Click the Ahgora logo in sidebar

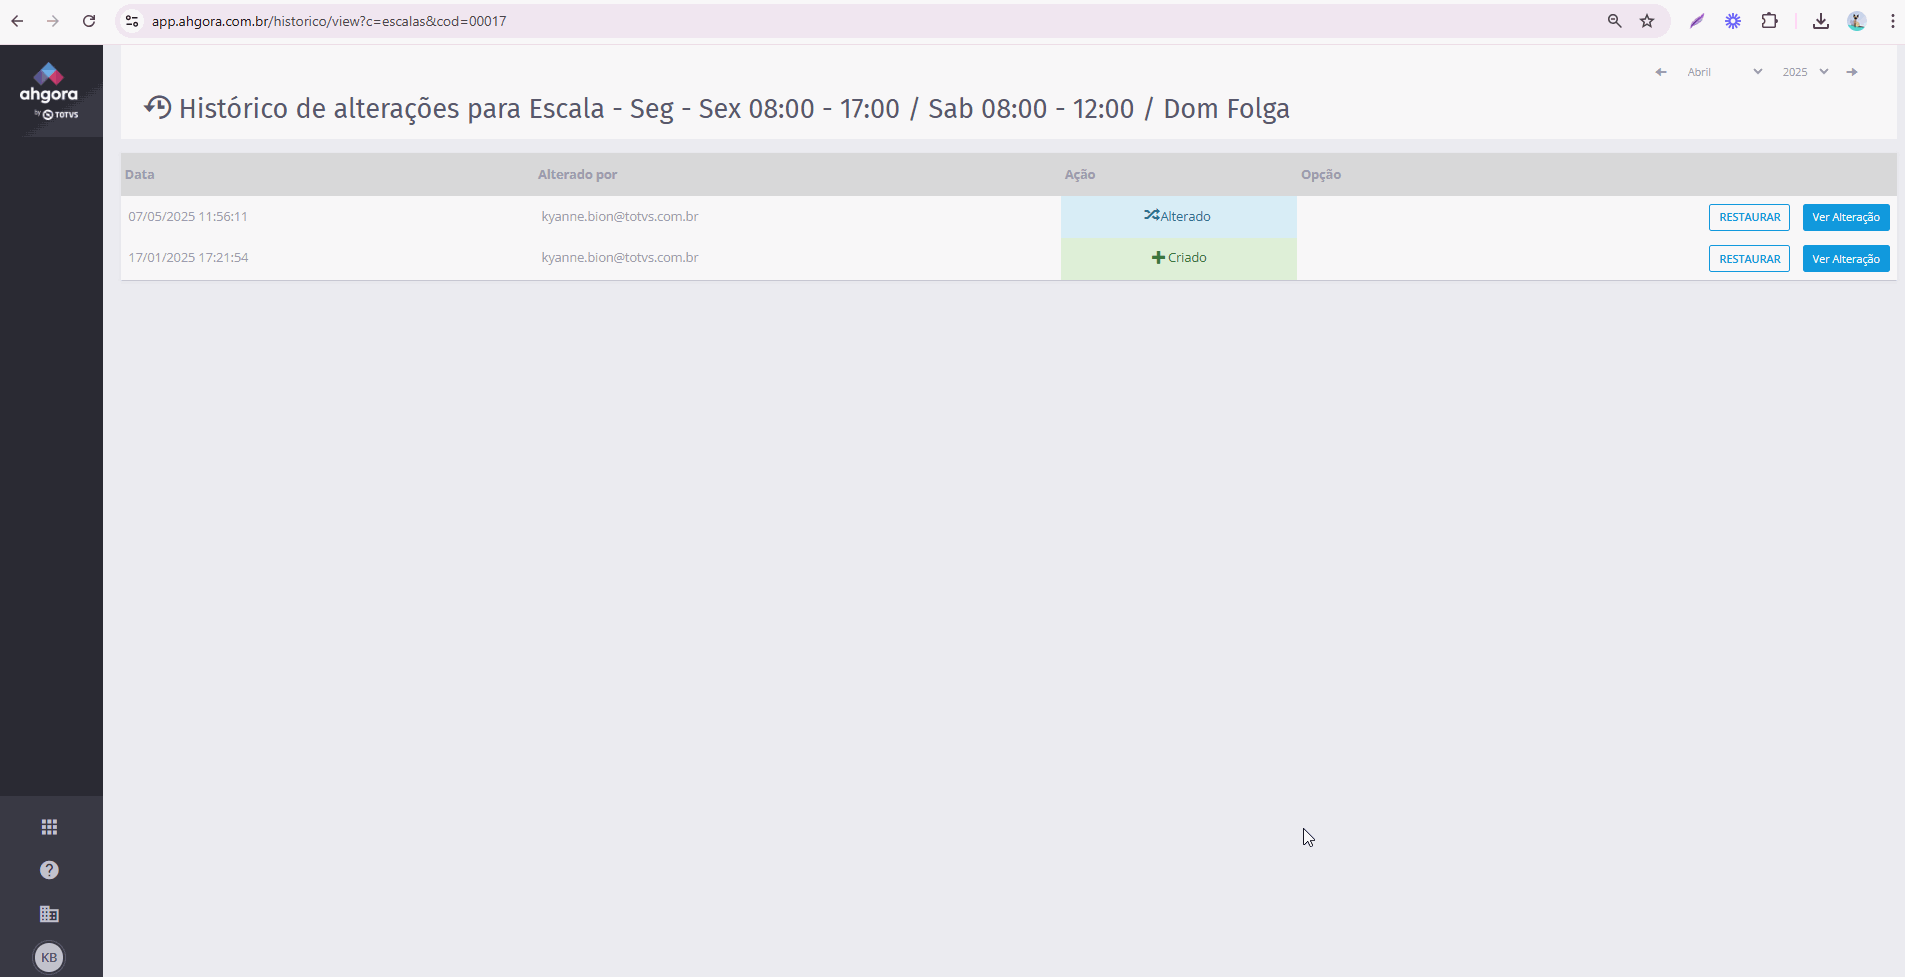[49, 91]
